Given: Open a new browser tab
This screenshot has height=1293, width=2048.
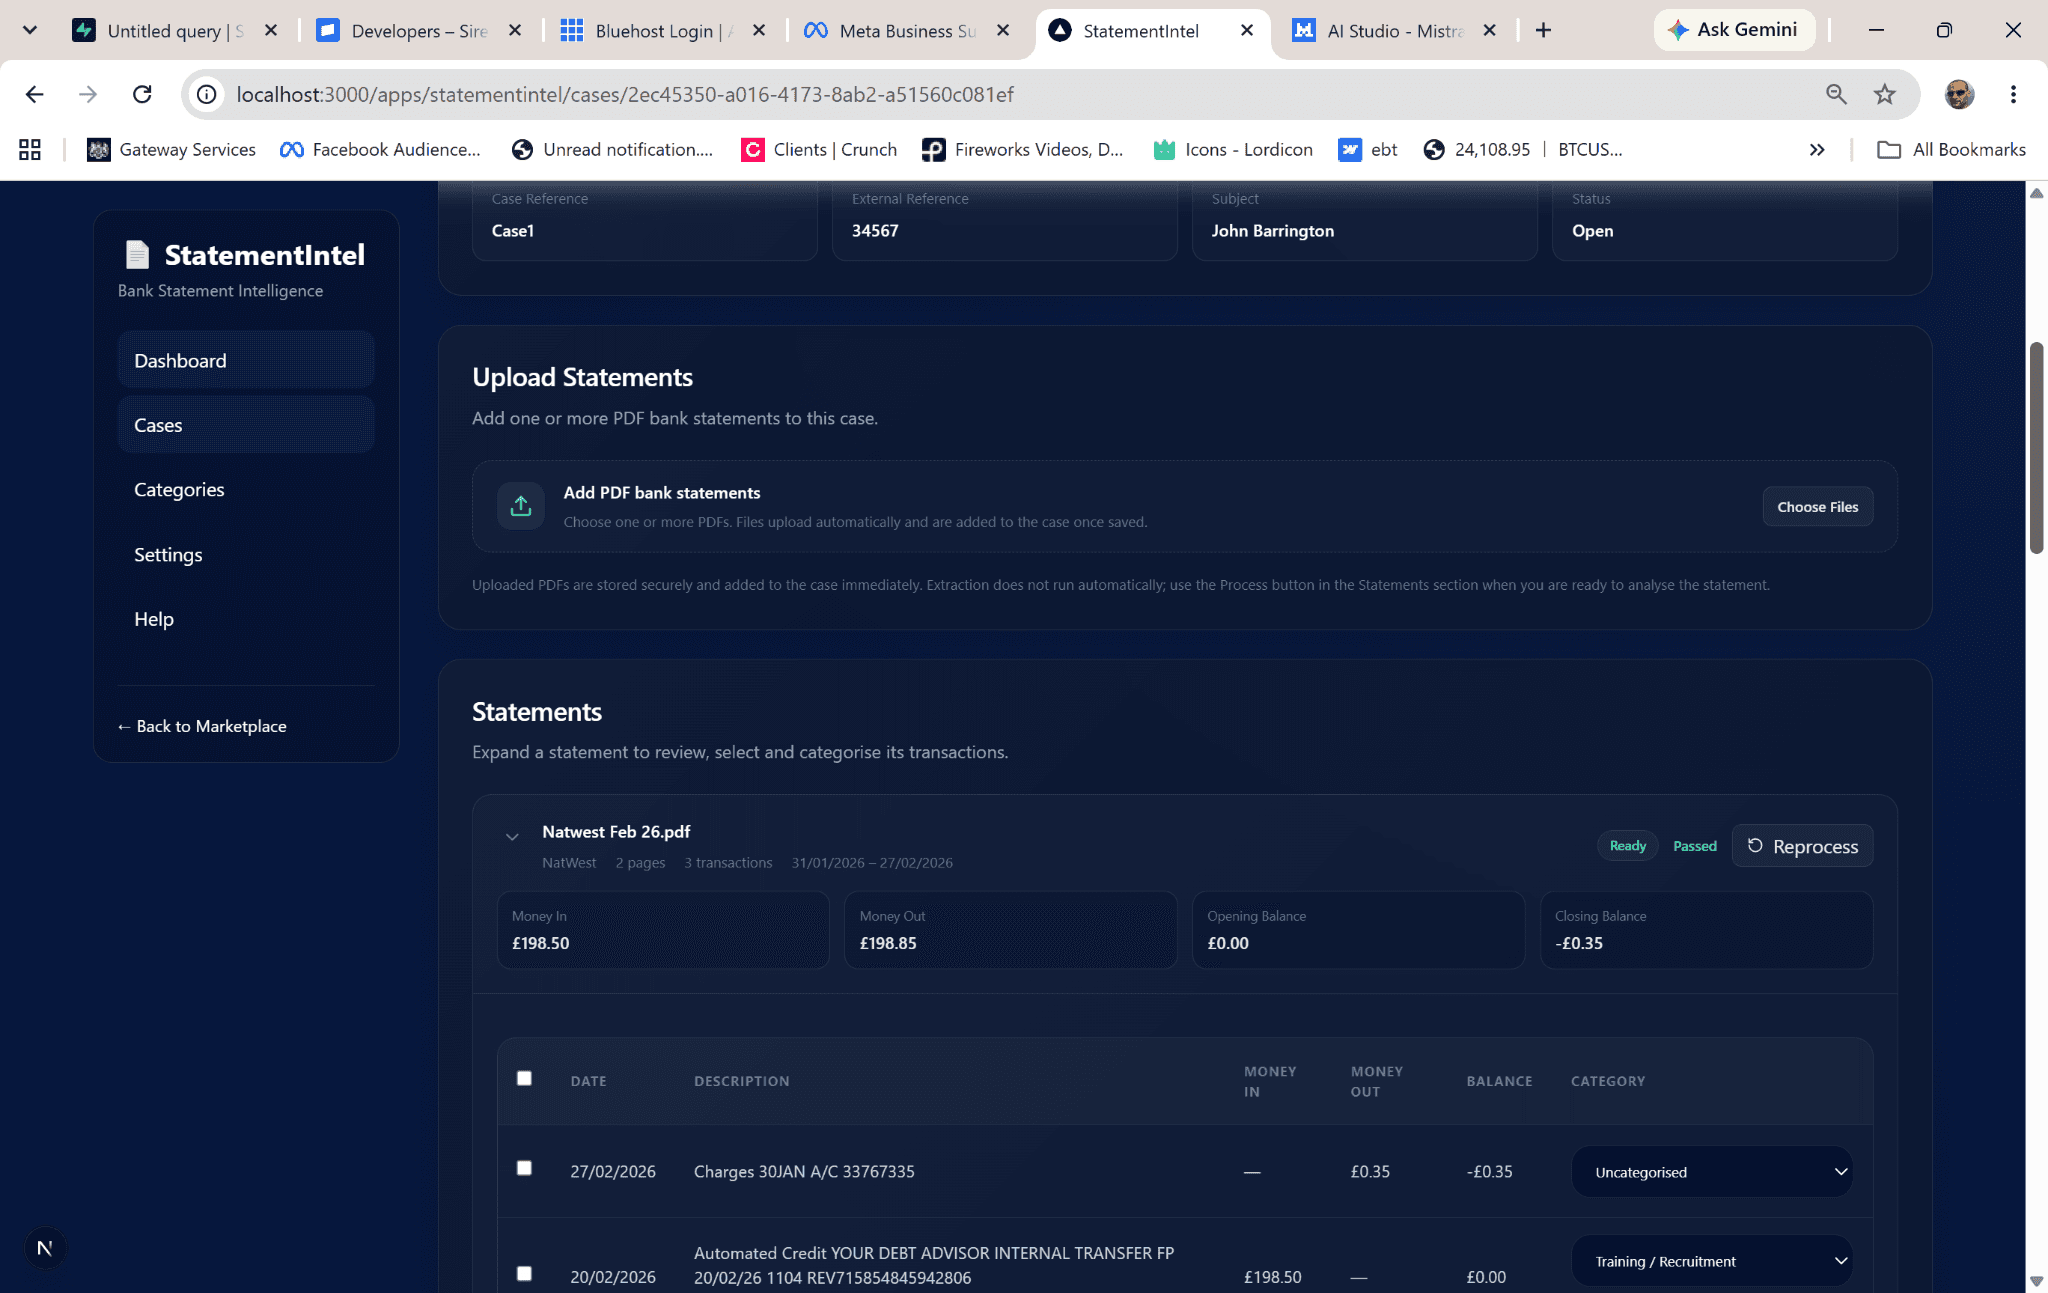Looking at the screenshot, I should [1543, 30].
